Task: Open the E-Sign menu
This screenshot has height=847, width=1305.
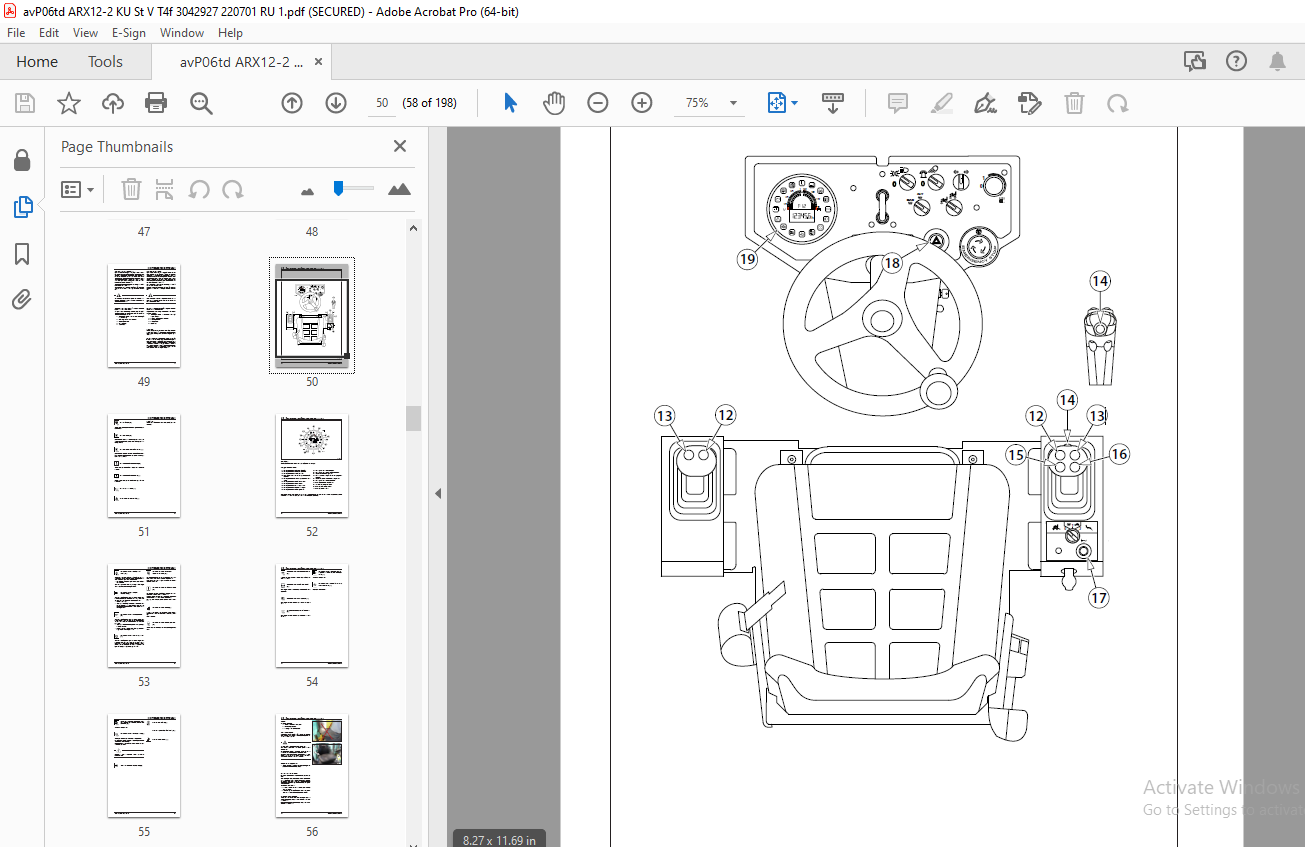Action: point(129,33)
